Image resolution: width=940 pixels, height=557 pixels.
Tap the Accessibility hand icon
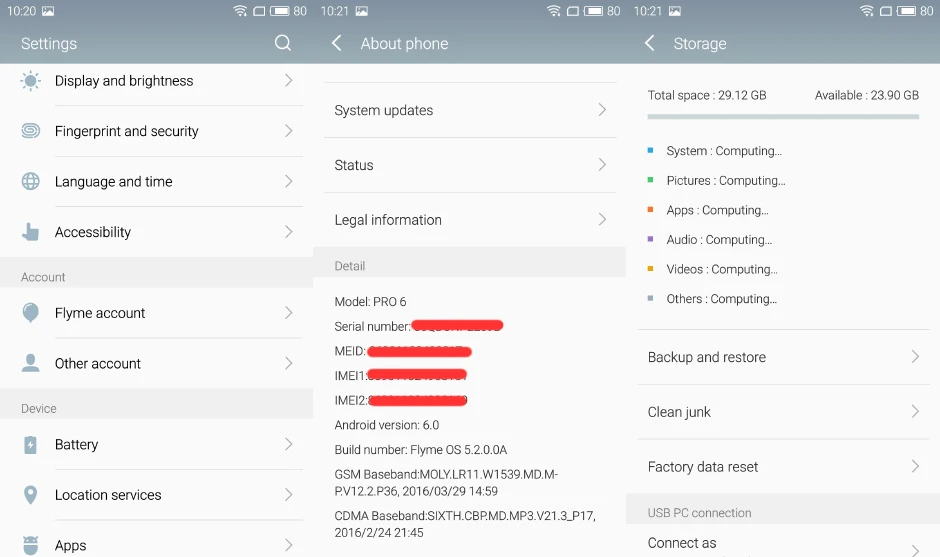click(x=31, y=231)
